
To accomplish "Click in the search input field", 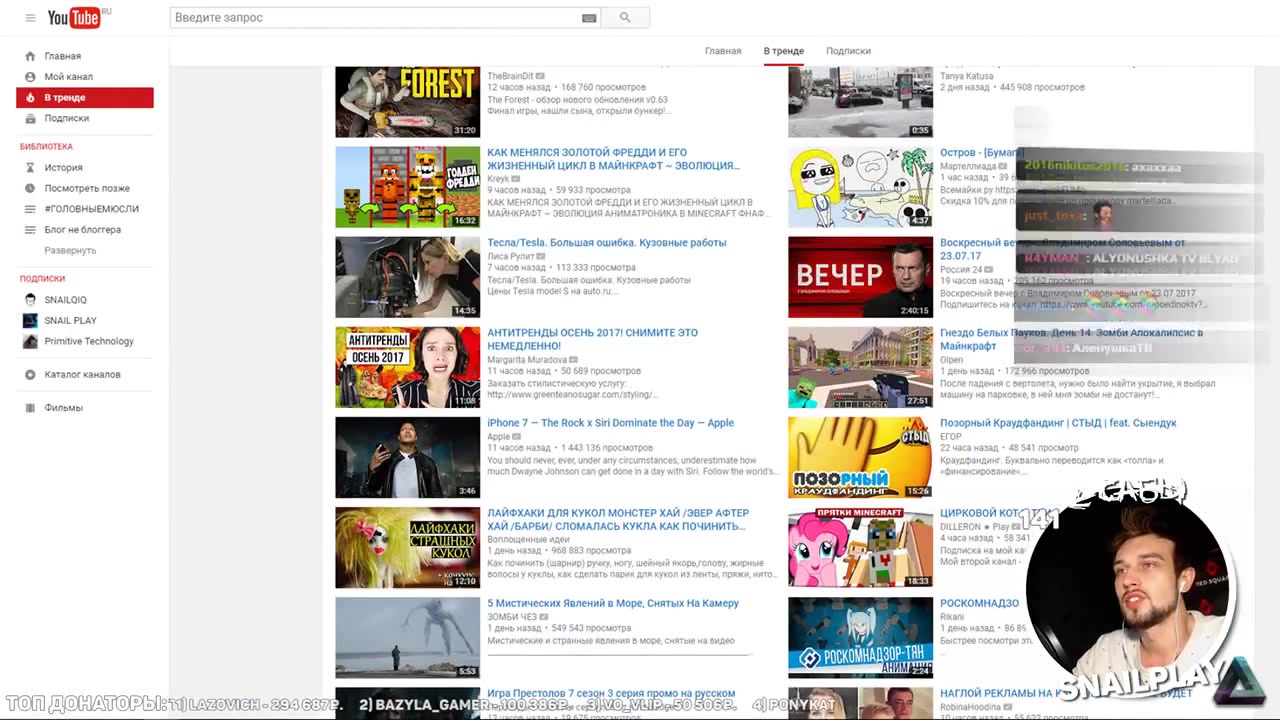I will point(375,18).
